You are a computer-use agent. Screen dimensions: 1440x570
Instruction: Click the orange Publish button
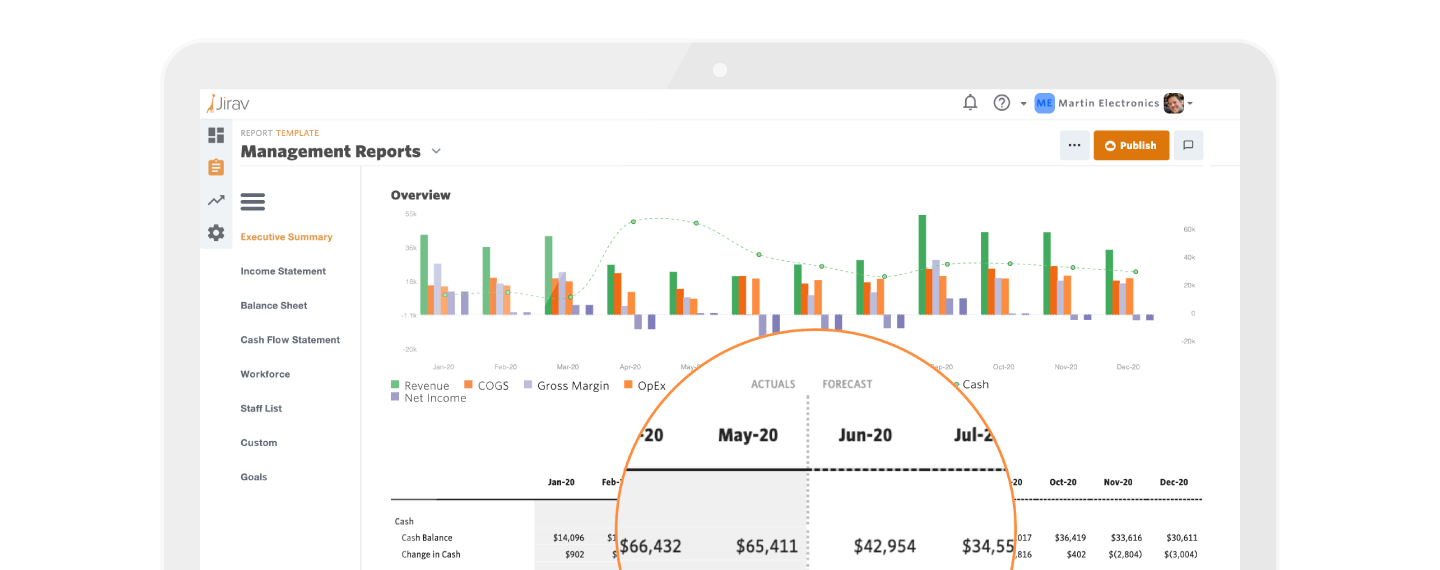coord(1131,145)
